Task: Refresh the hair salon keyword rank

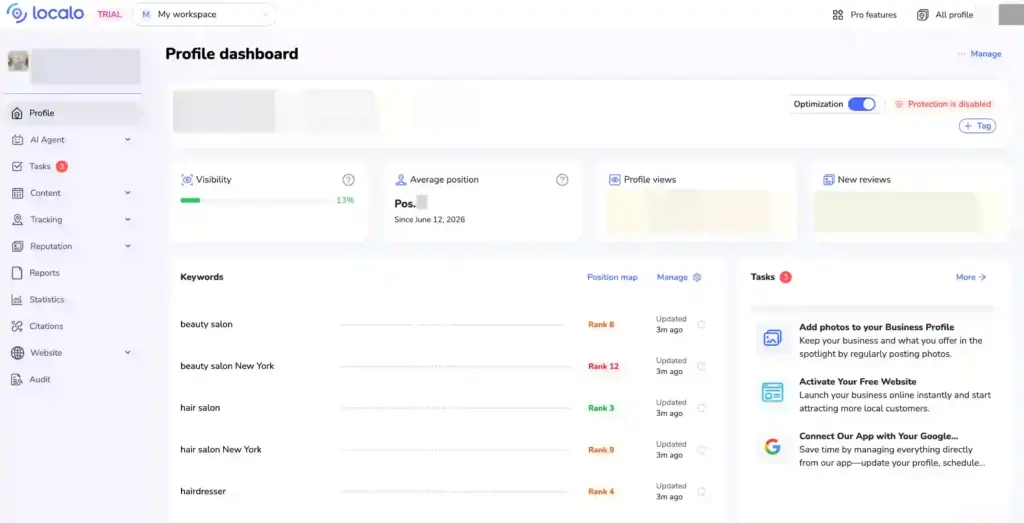Action: [x=701, y=407]
